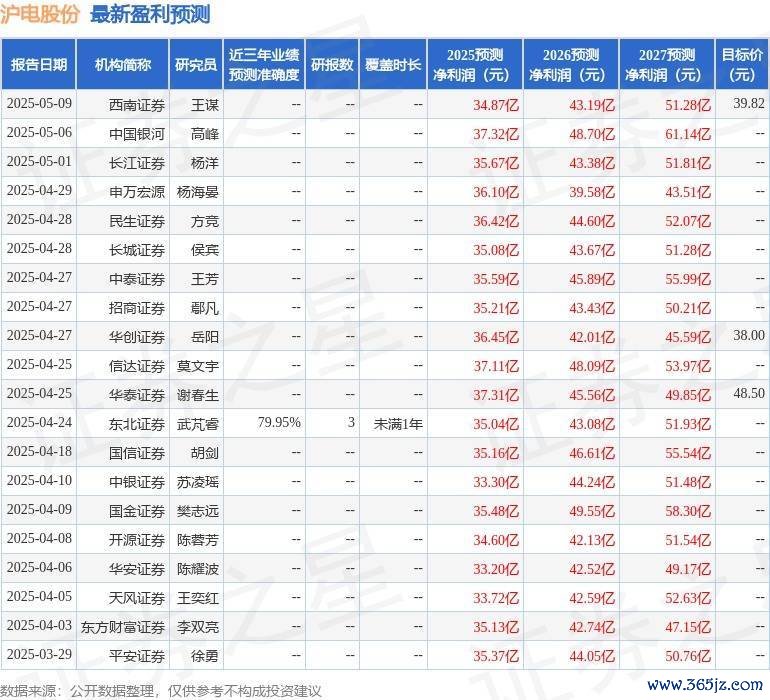This screenshot has width=770, height=700.
Task: Click researcher name 樊志远
Action: [198, 511]
